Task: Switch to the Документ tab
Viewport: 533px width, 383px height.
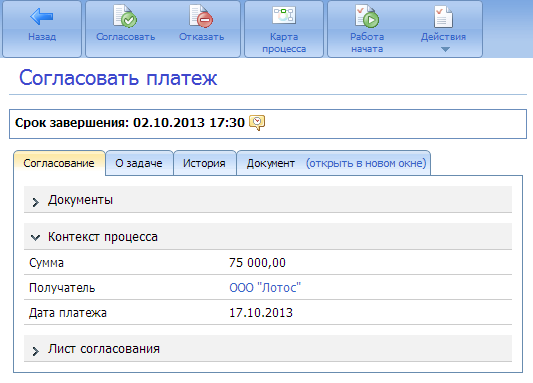Action: point(271,163)
